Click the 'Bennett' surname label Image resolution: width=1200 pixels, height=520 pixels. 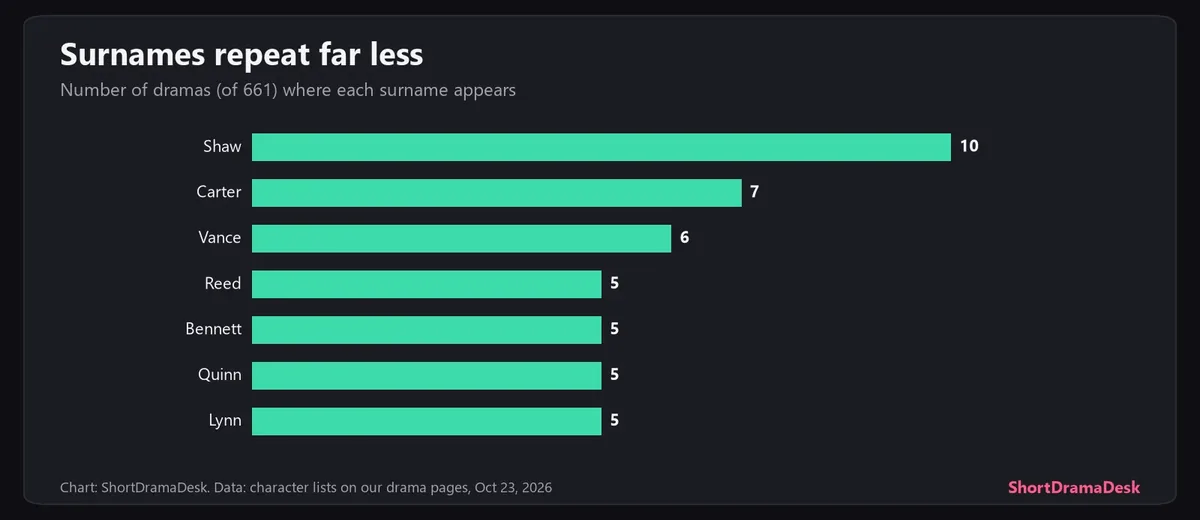pyautogui.click(x=213, y=329)
